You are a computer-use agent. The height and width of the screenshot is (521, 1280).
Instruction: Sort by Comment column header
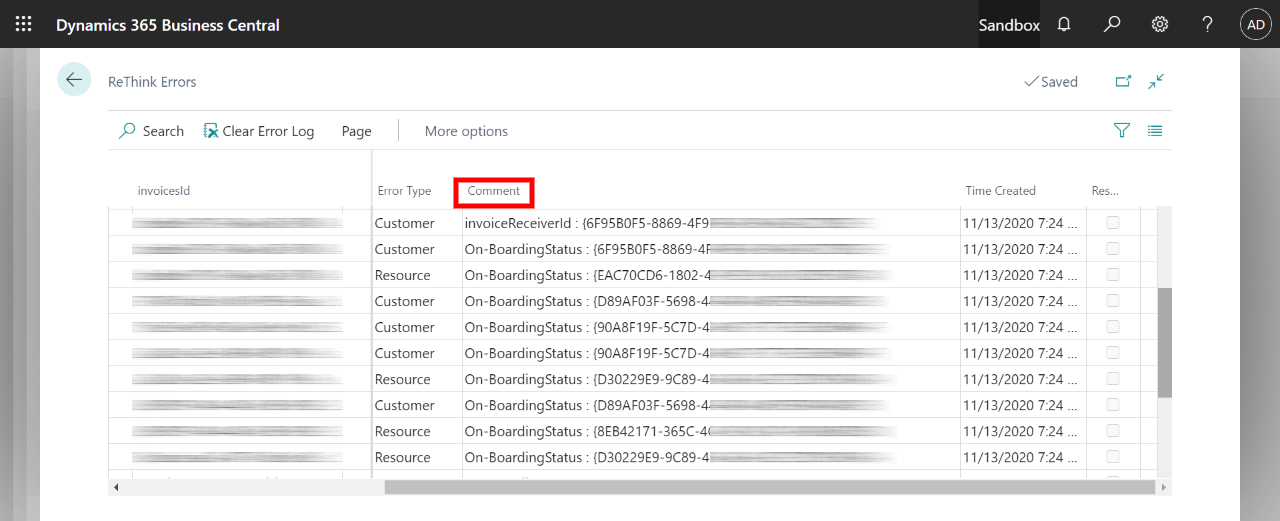point(494,191)
